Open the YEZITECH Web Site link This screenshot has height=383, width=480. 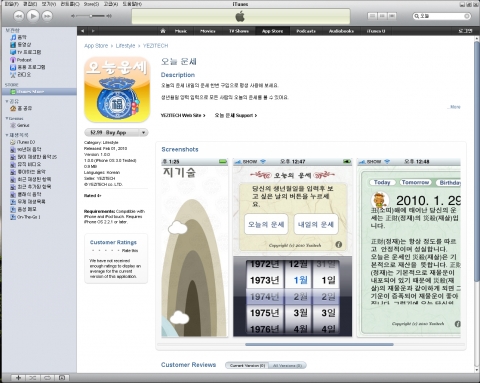tap(183, 115)
